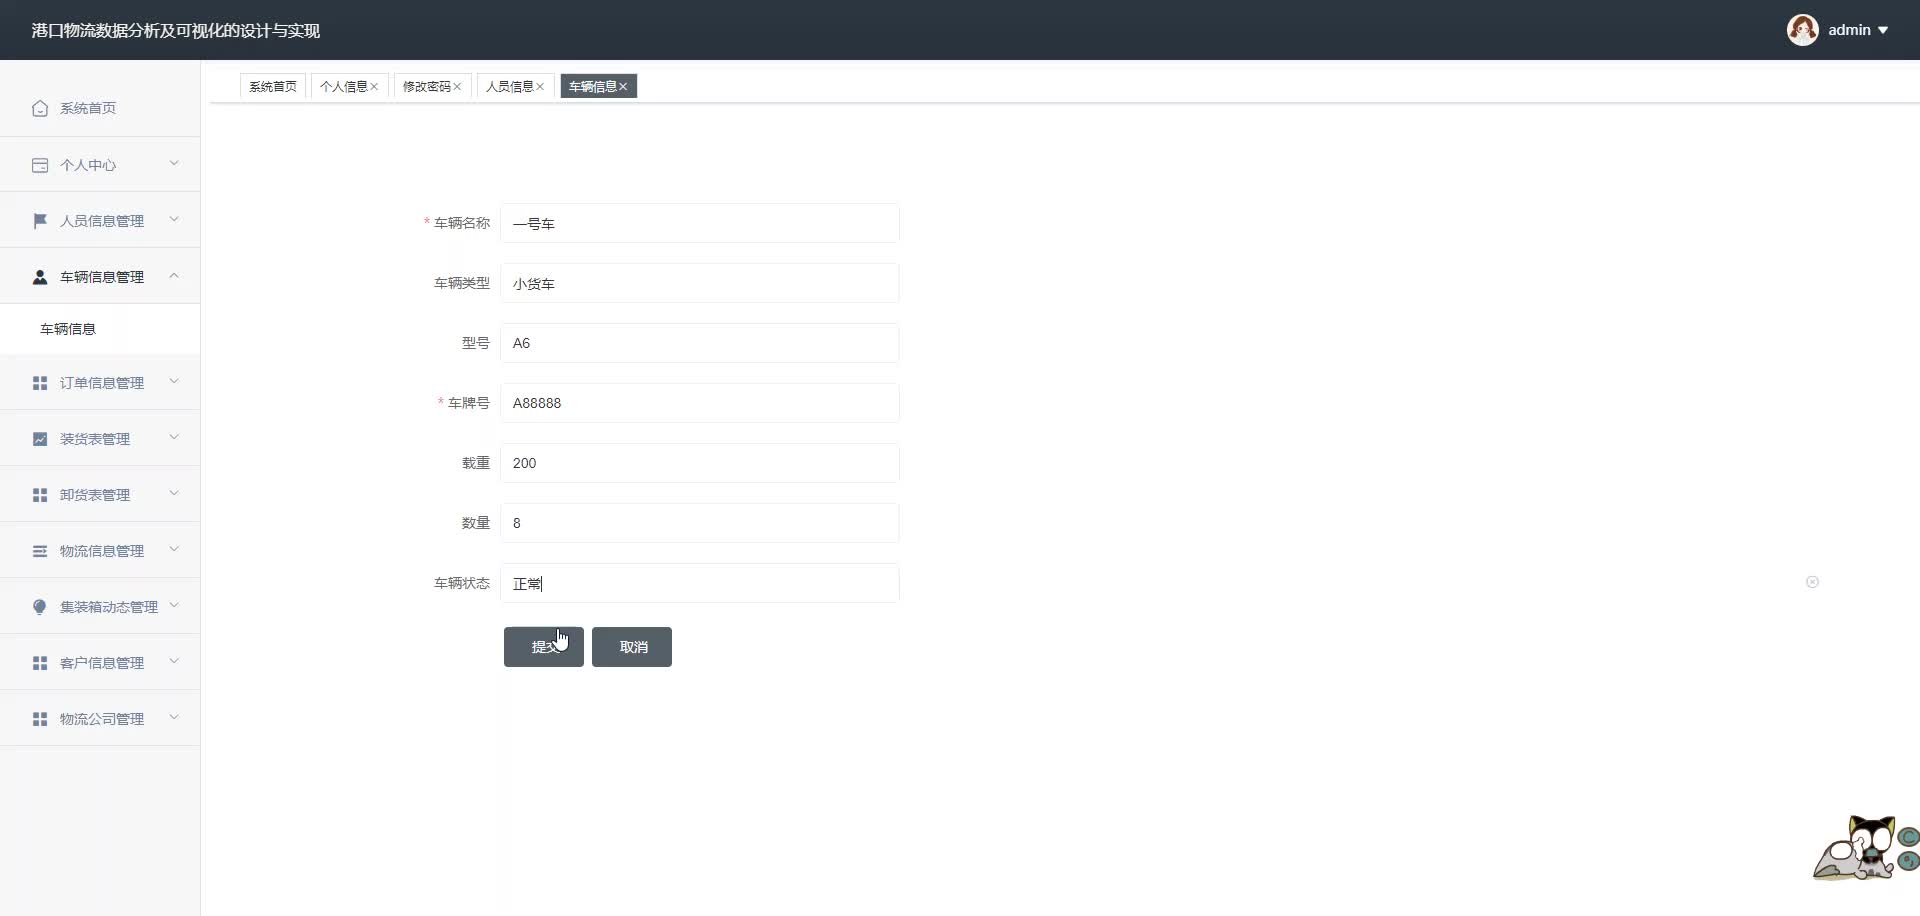Focus the 车辆状态 input field

[700, 583]
